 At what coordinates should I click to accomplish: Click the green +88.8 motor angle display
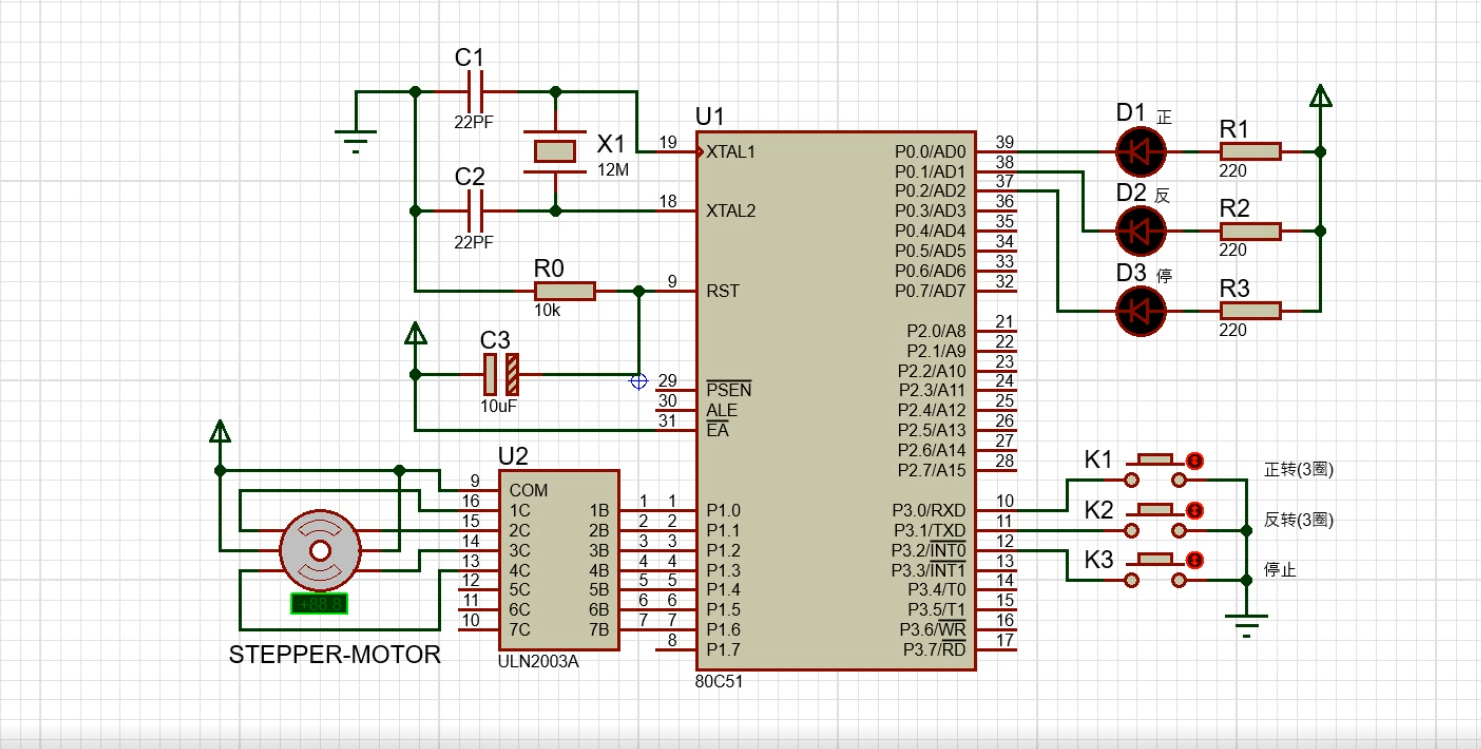(319, 603)
